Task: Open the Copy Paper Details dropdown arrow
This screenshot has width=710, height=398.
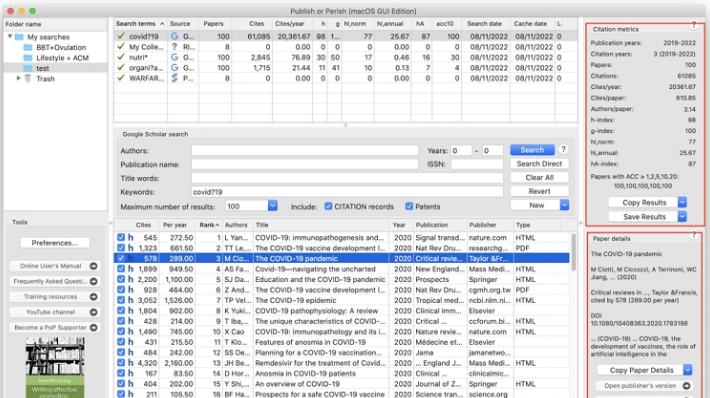Action: coord(687,370)
